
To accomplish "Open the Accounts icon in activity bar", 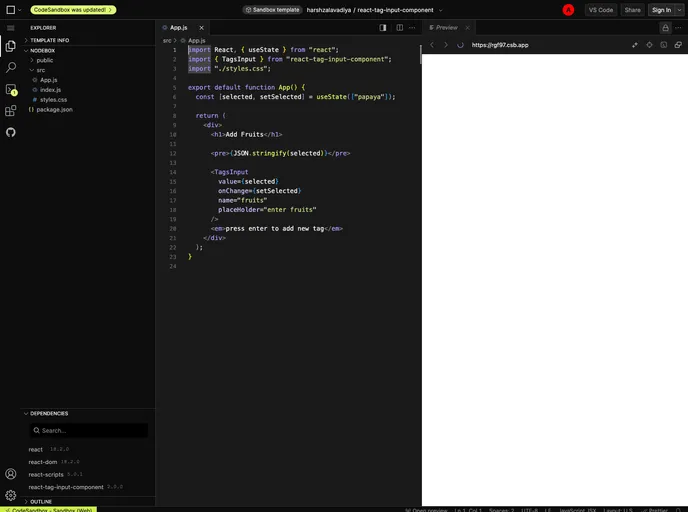I will [11, 474].
